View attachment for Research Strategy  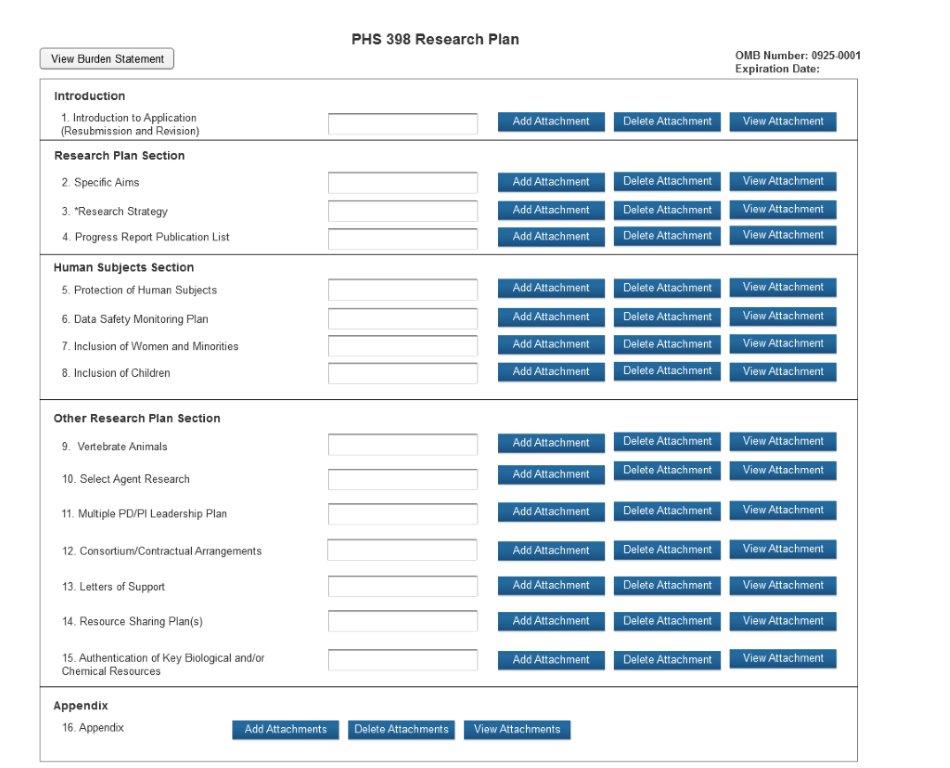[x=783, y=210]
